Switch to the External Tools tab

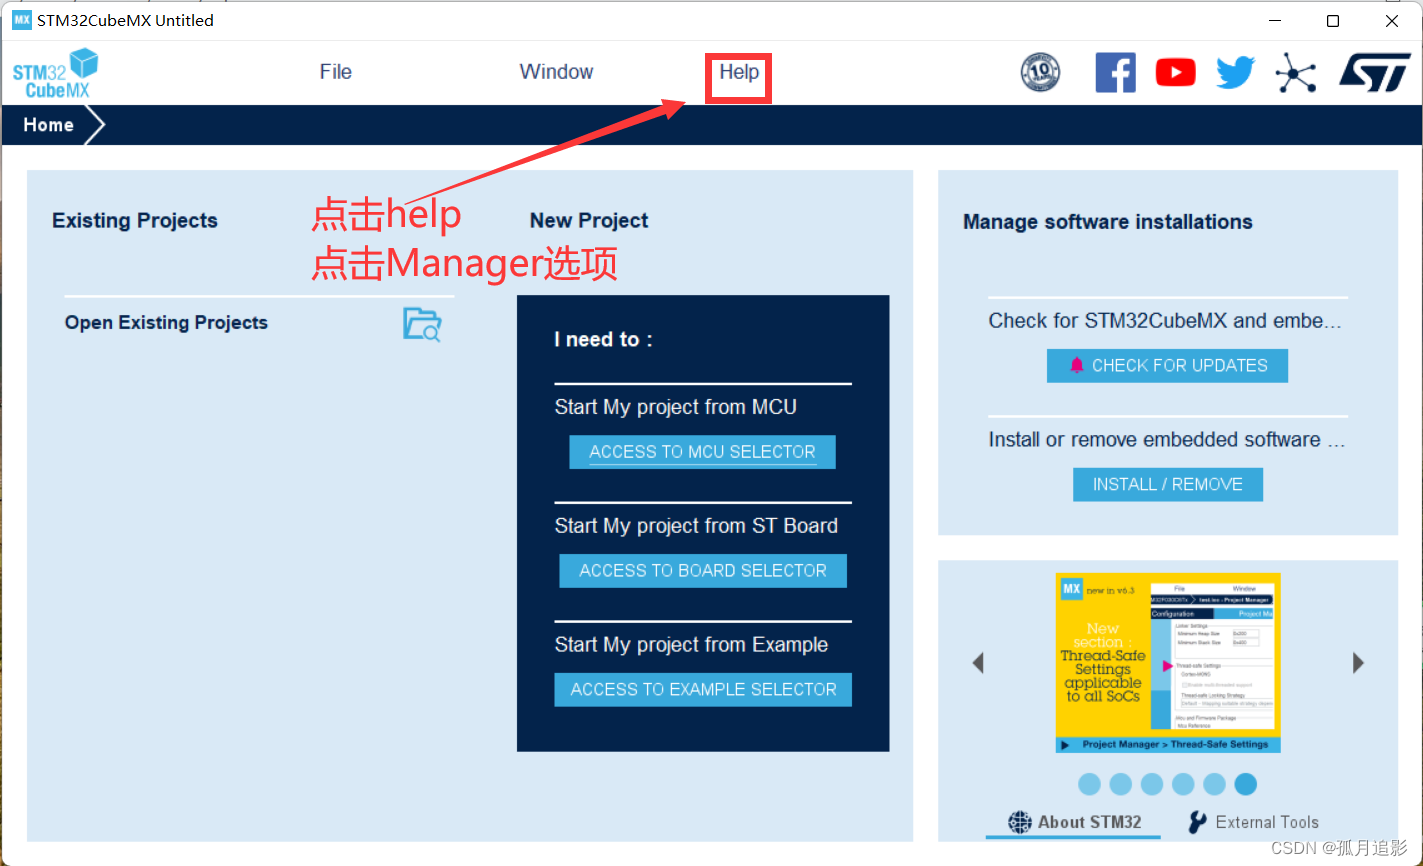tap(1253, 822)
